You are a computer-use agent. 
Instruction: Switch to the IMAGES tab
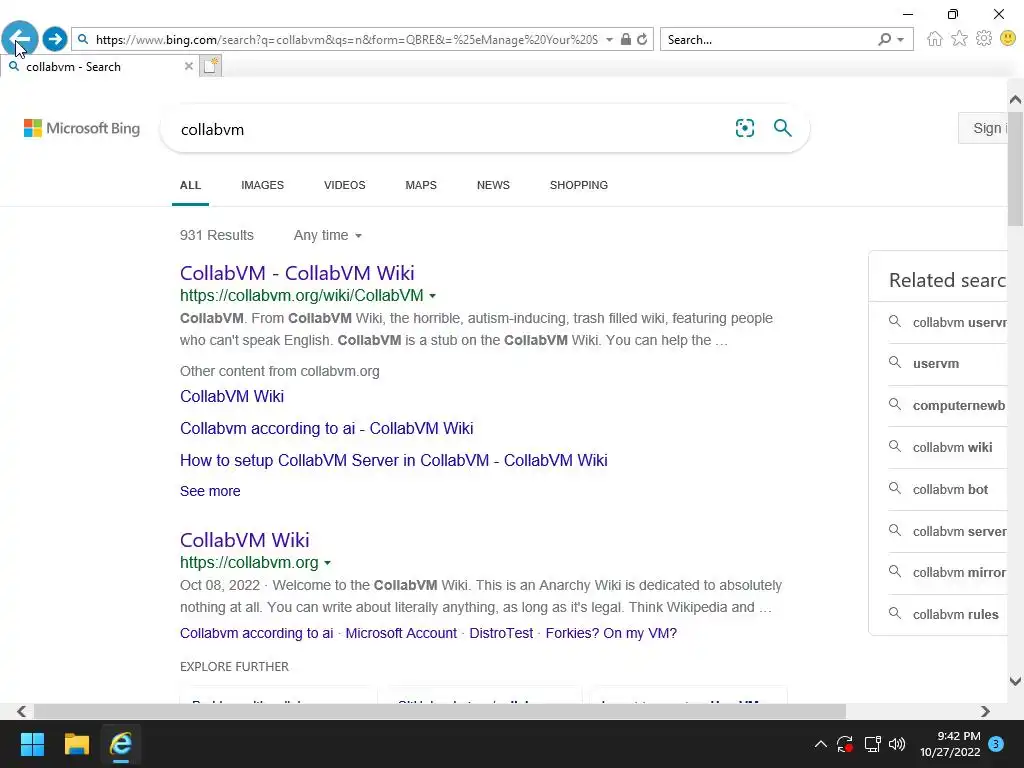pos(263,185)
